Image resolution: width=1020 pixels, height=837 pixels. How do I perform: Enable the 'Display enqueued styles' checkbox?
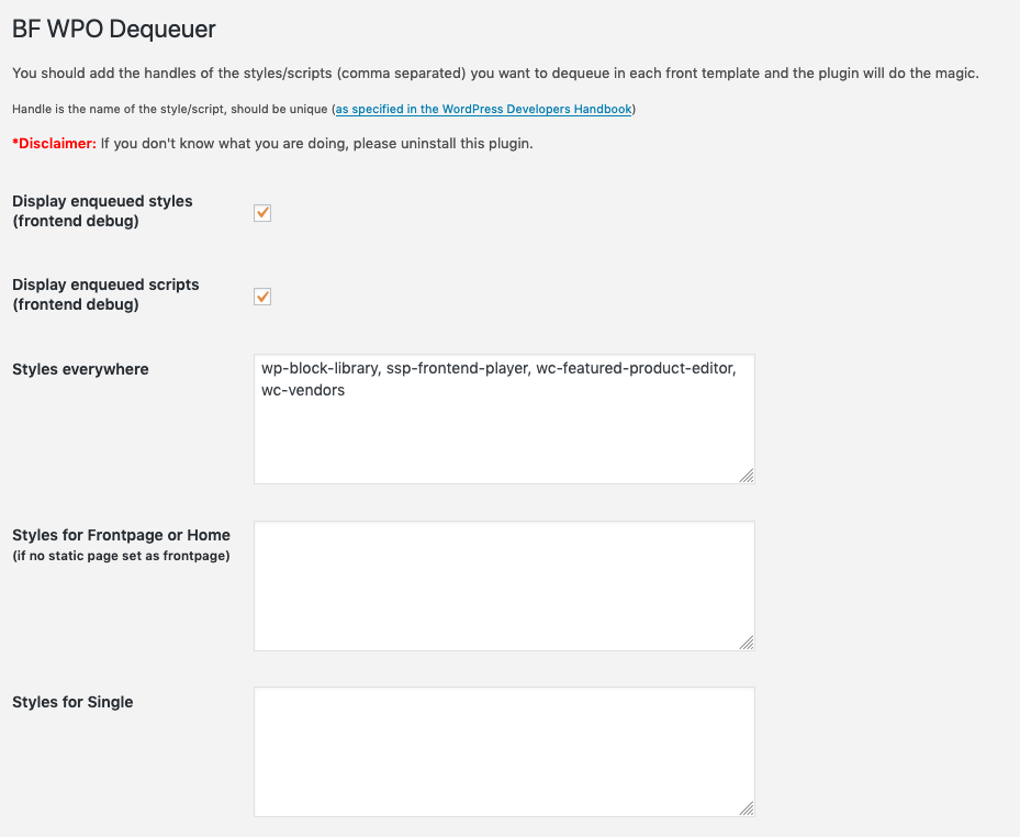coord(263,212)
